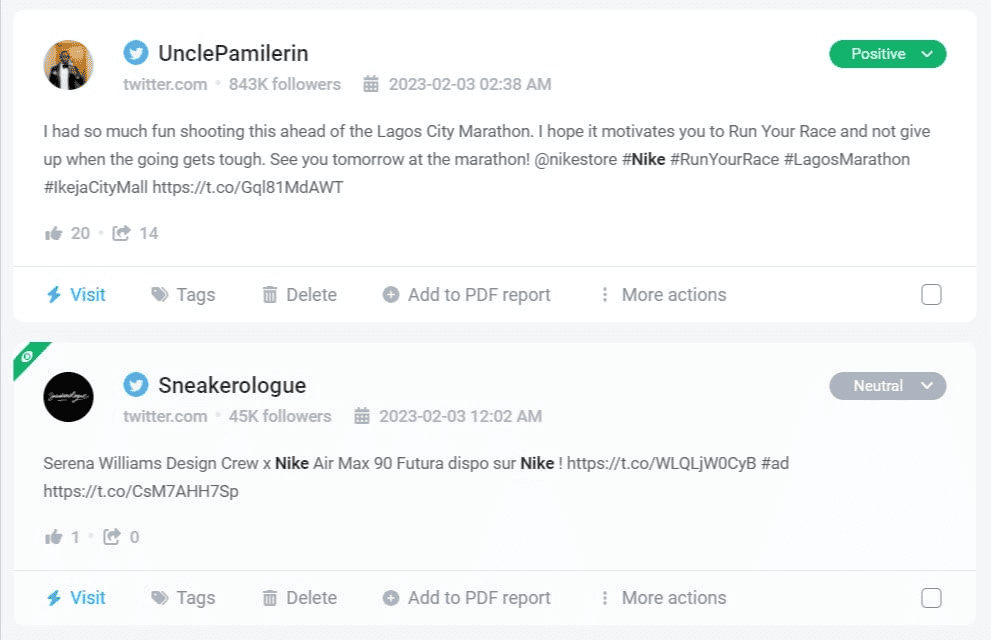
Task: Click thumbs-up icon showing 1 like
Action: [54, 537]
